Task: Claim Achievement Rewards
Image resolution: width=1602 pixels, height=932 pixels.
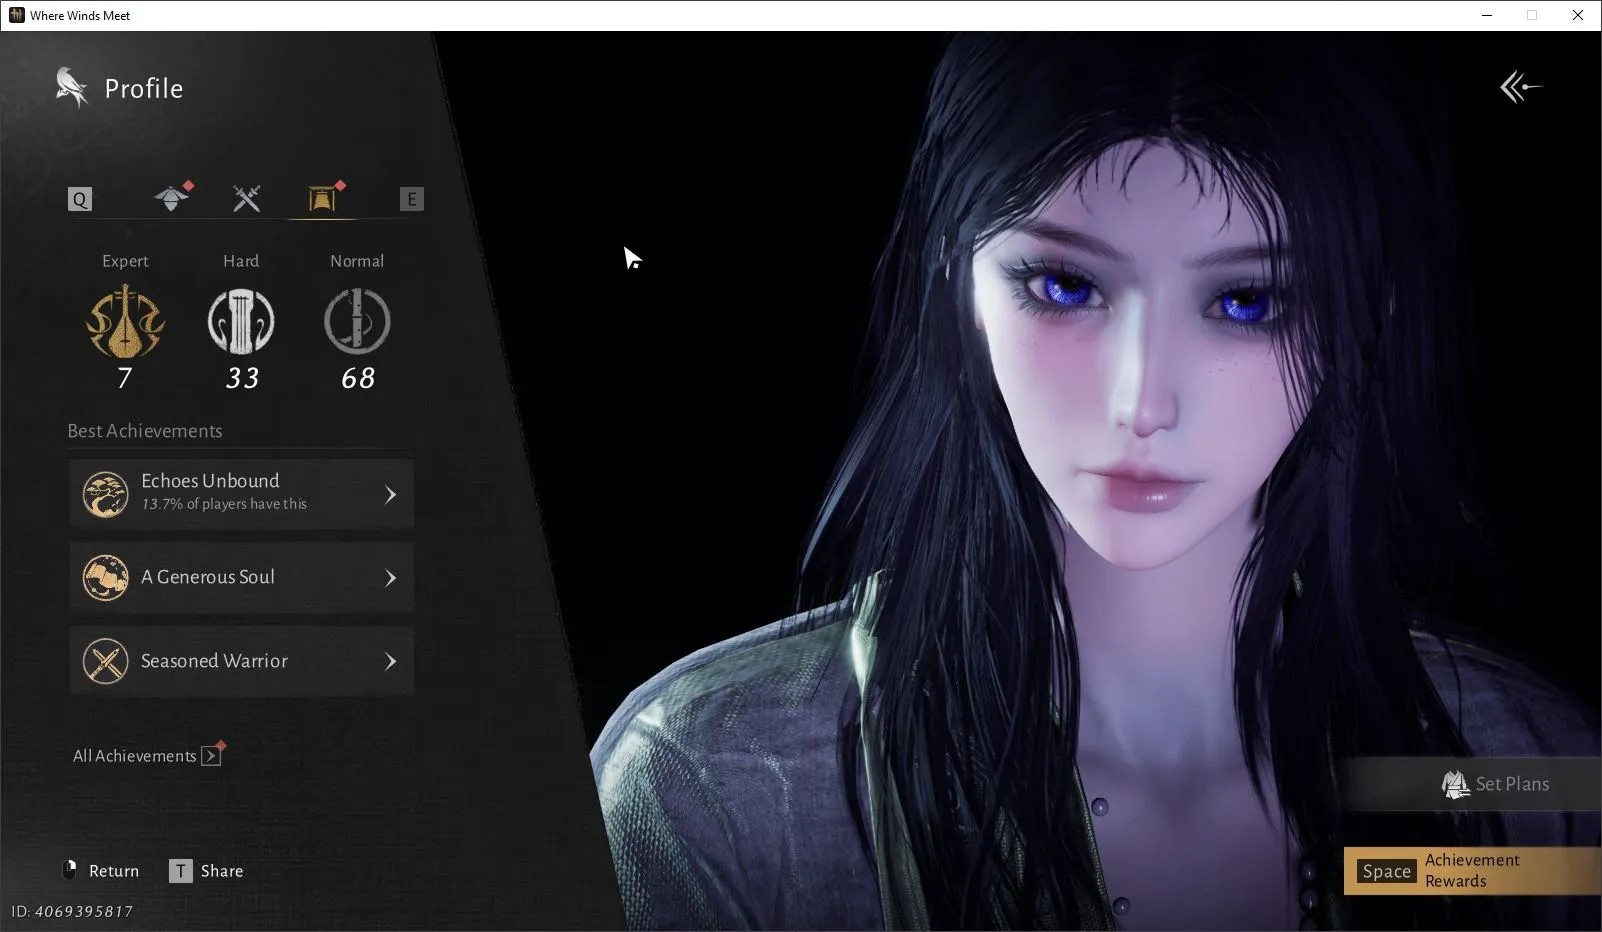Action: 1471,870
